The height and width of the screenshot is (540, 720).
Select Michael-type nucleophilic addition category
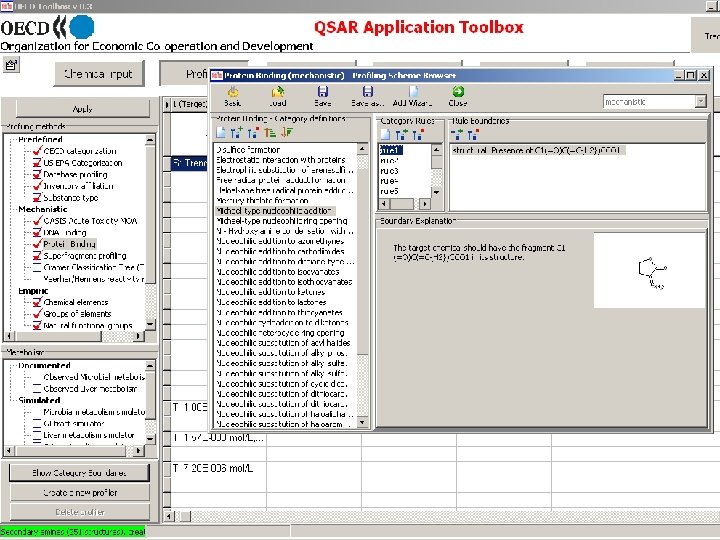[274, 211]
